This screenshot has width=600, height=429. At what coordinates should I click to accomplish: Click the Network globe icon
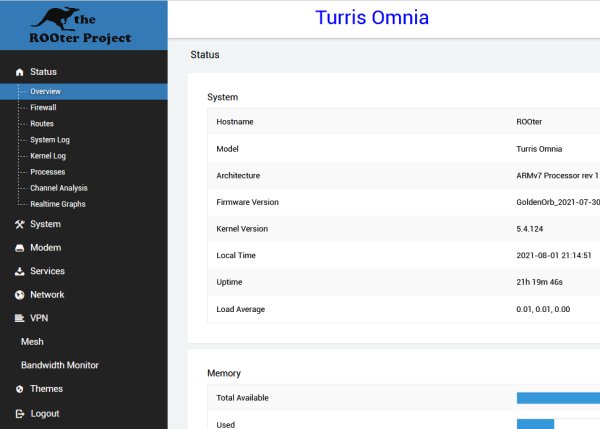click(20, 295)
